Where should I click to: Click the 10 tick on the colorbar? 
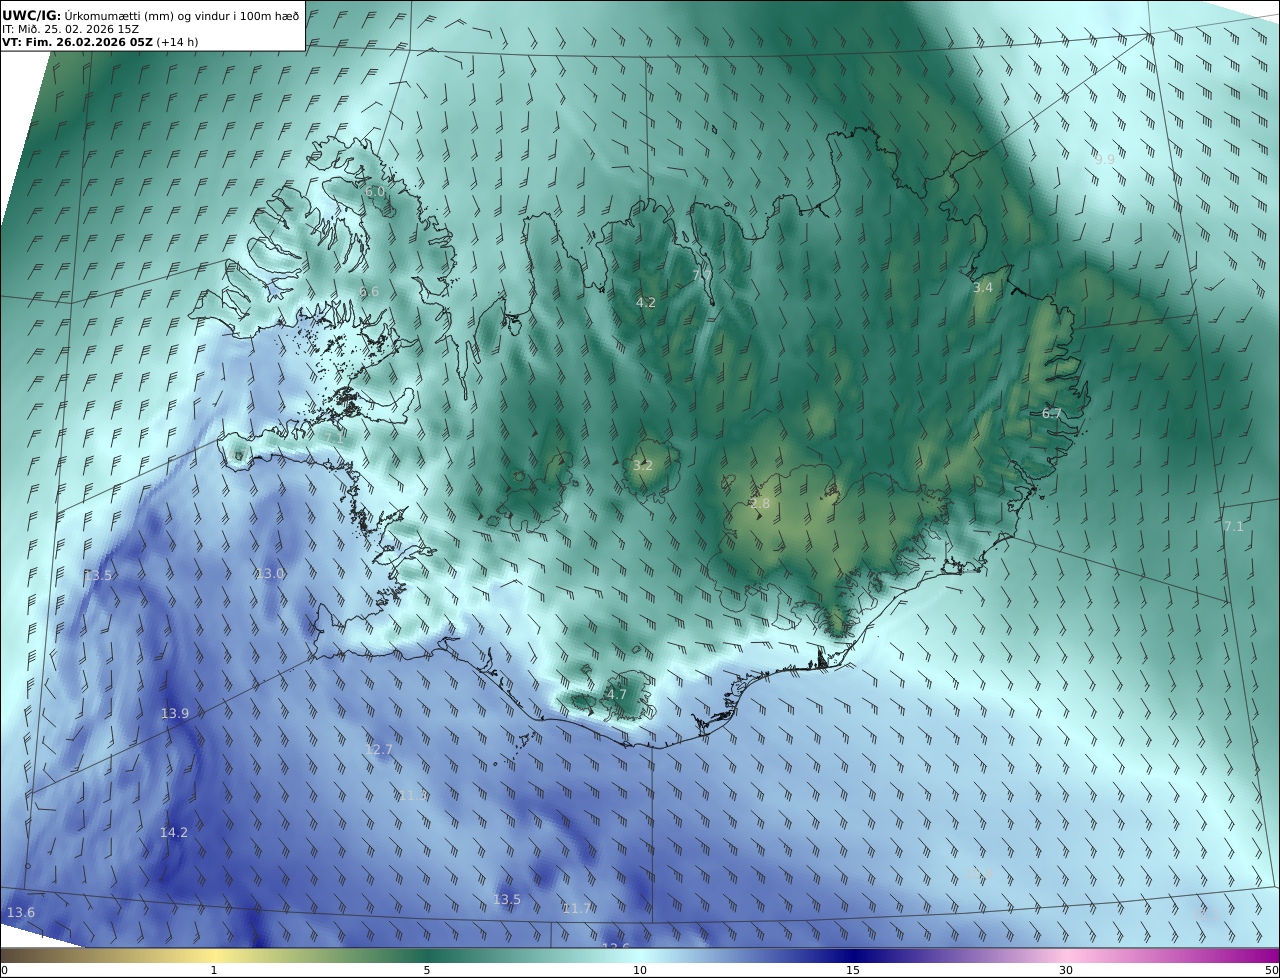(640, 970)
